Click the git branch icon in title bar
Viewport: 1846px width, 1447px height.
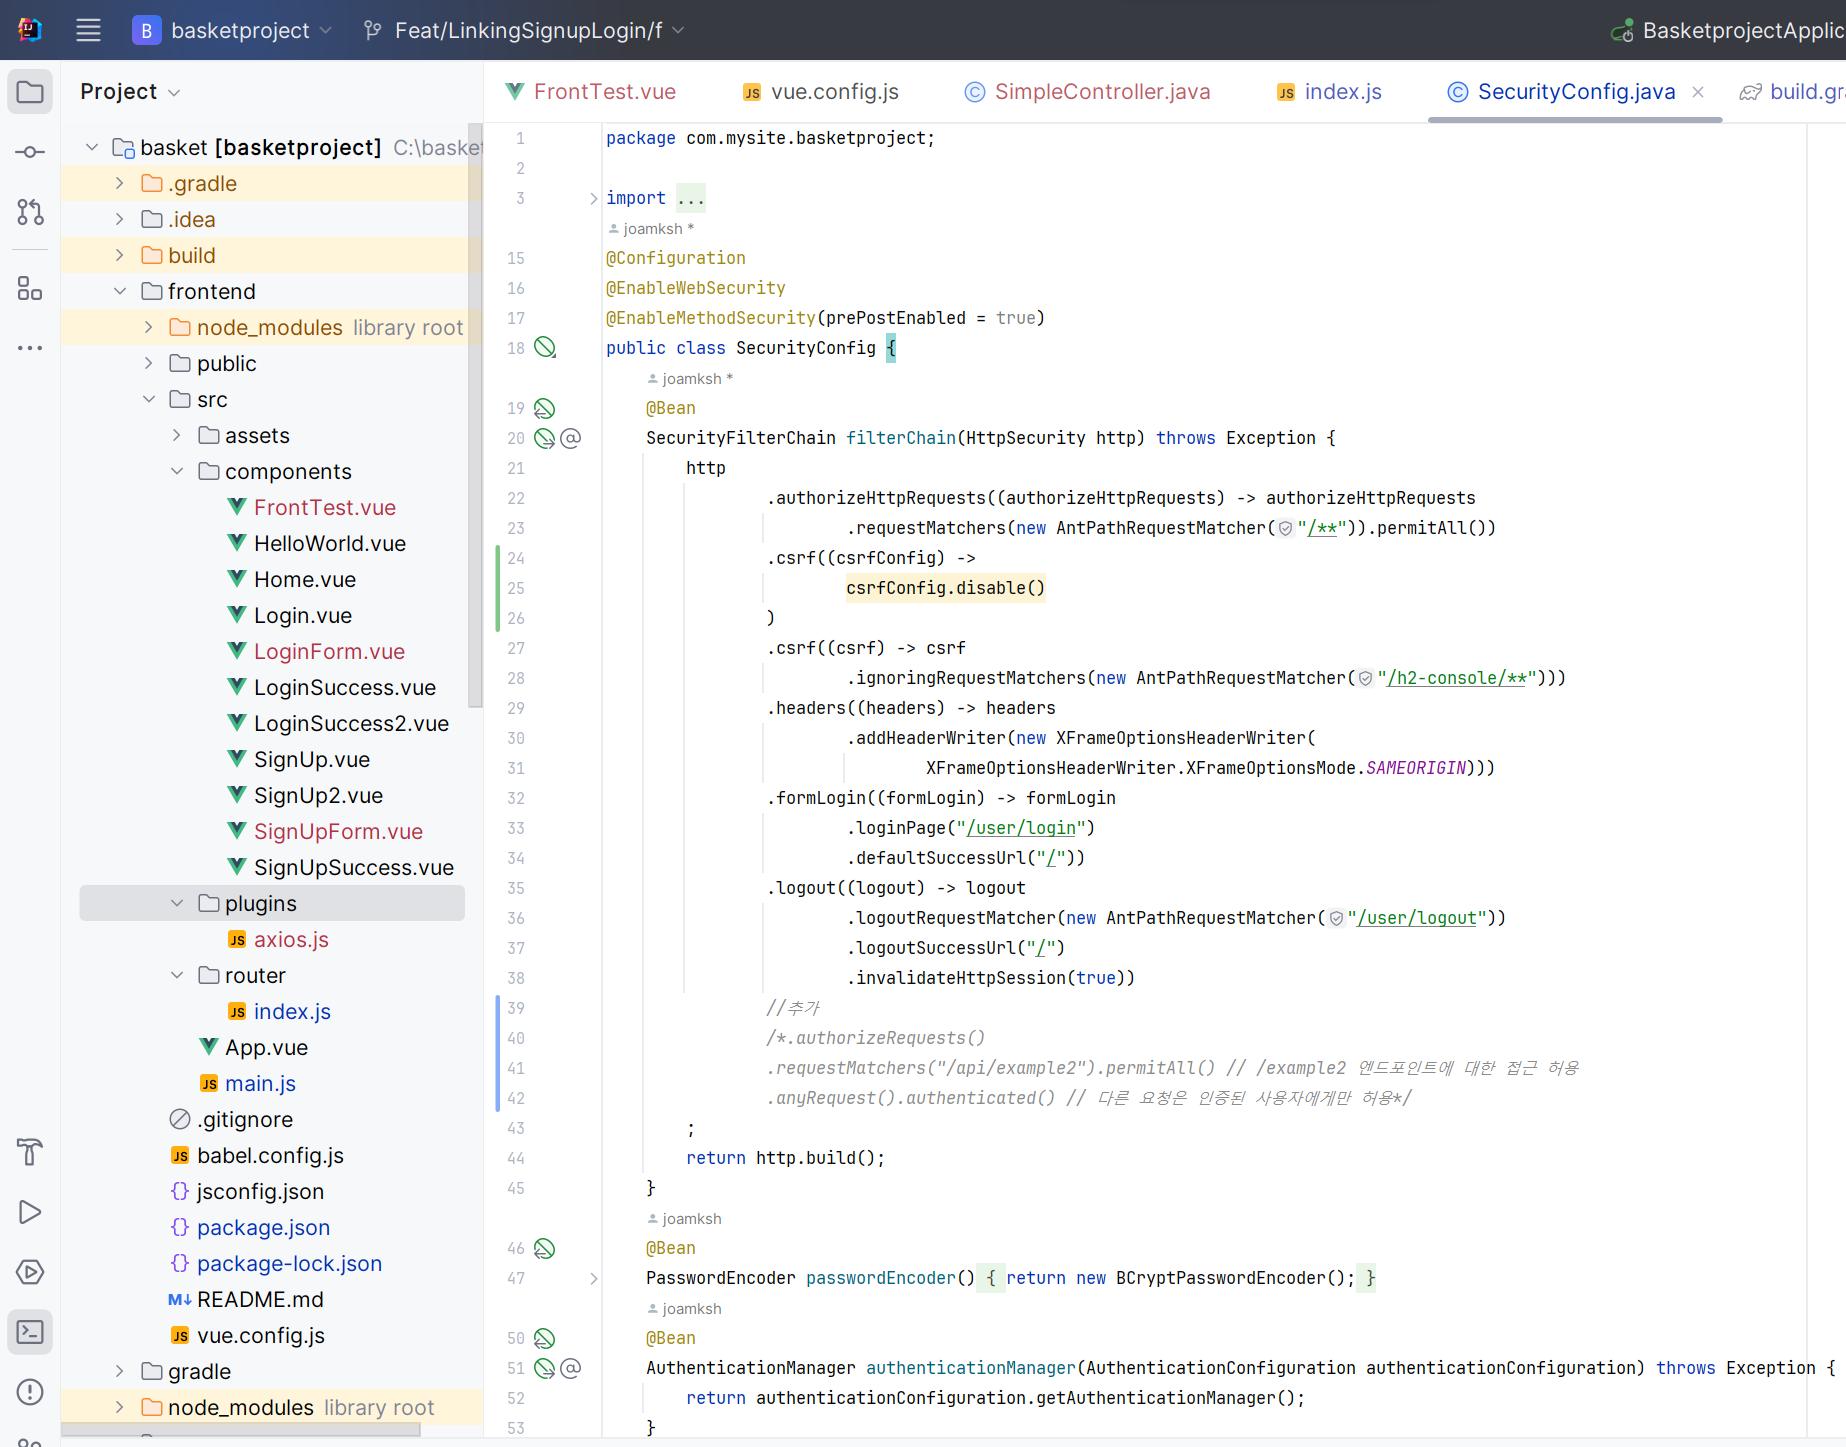(x=373, y=31)
